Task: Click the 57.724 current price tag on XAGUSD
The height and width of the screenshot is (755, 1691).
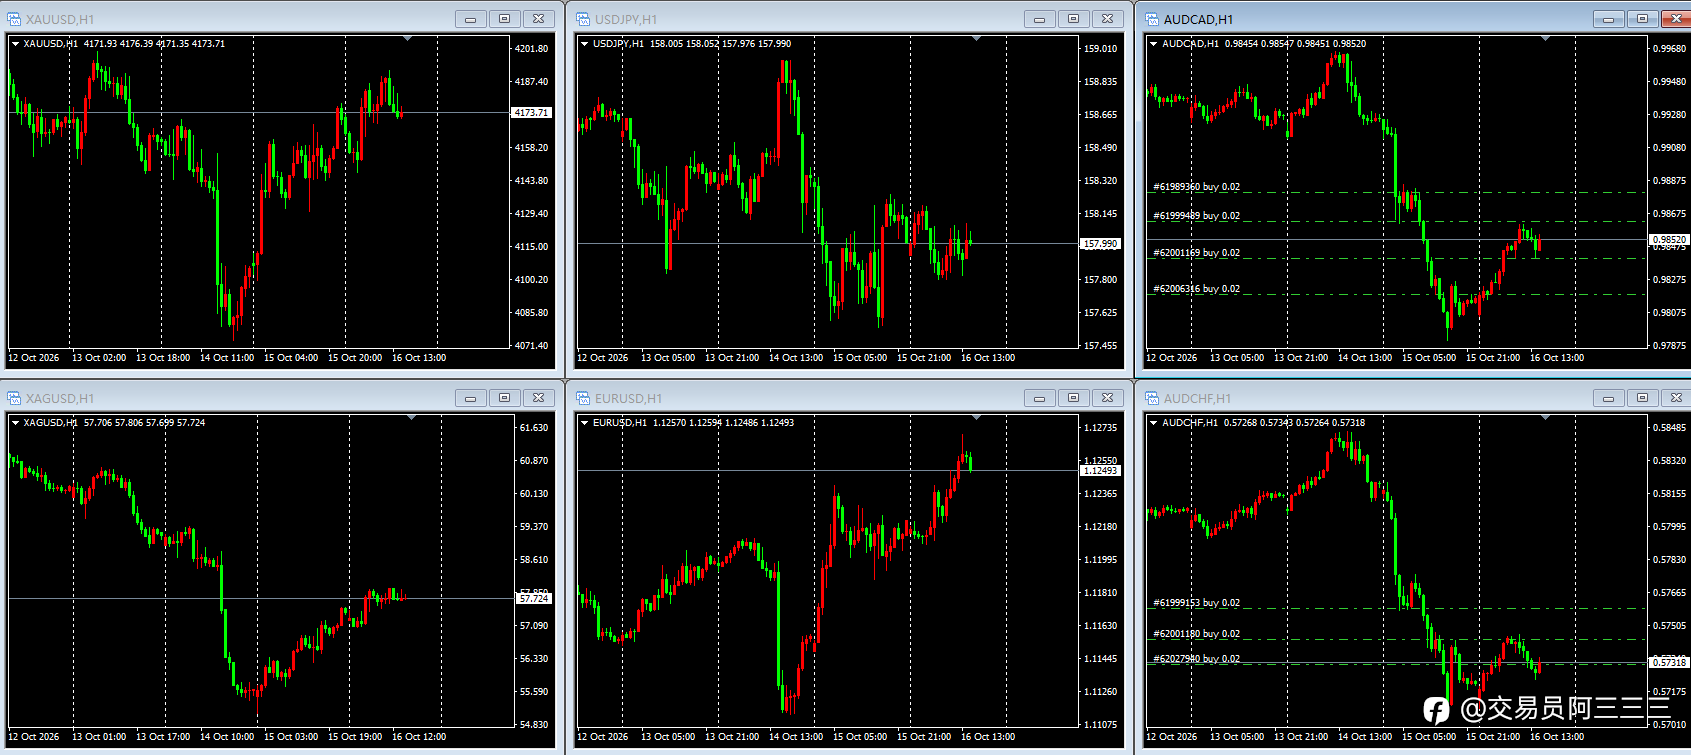Action: (x=534, y=599)
